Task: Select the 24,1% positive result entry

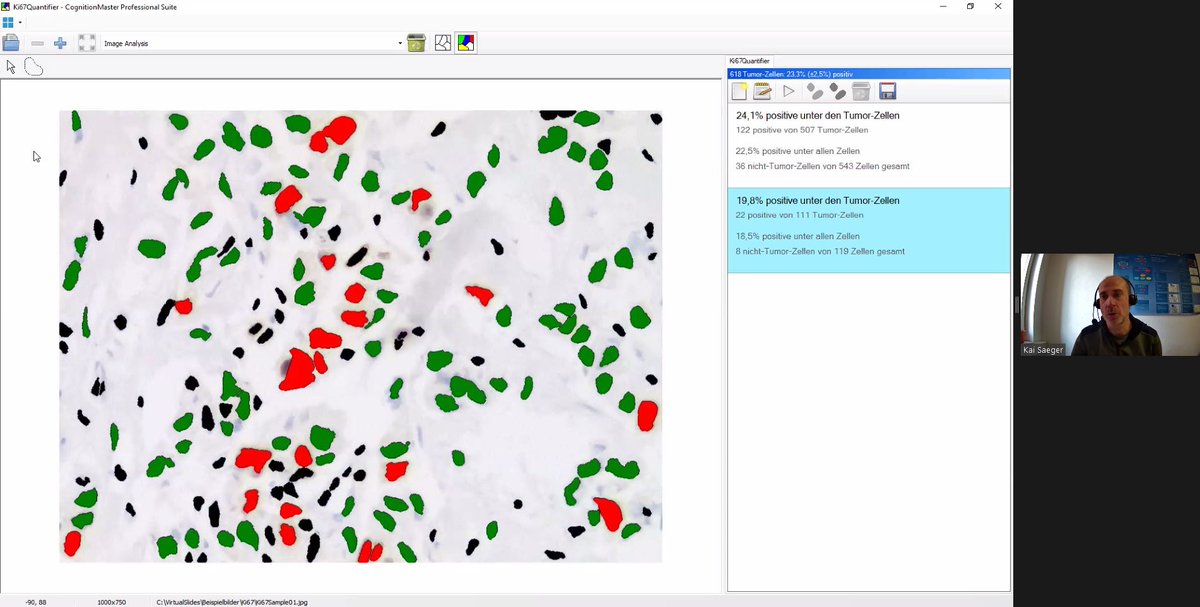Action: [x=869, y=145]
